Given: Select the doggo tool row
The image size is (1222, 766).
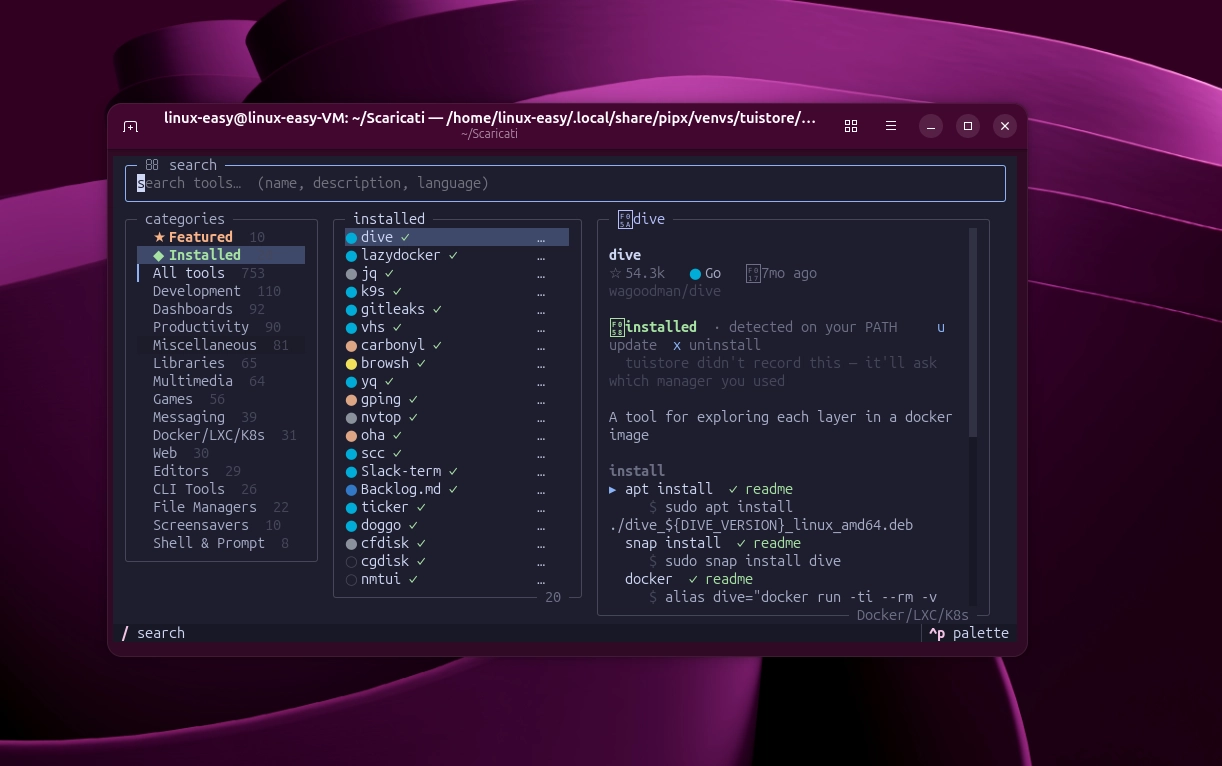Looking at the screenshot, I should click(457, 526).
